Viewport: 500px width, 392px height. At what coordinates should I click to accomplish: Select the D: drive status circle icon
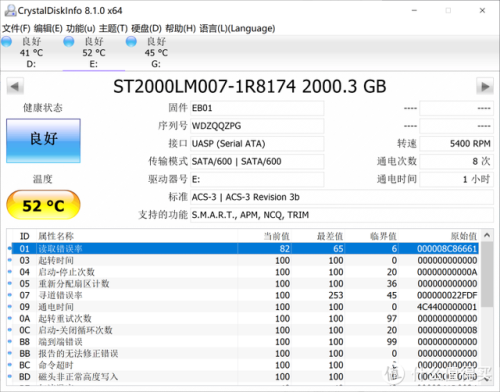point(6,42)
